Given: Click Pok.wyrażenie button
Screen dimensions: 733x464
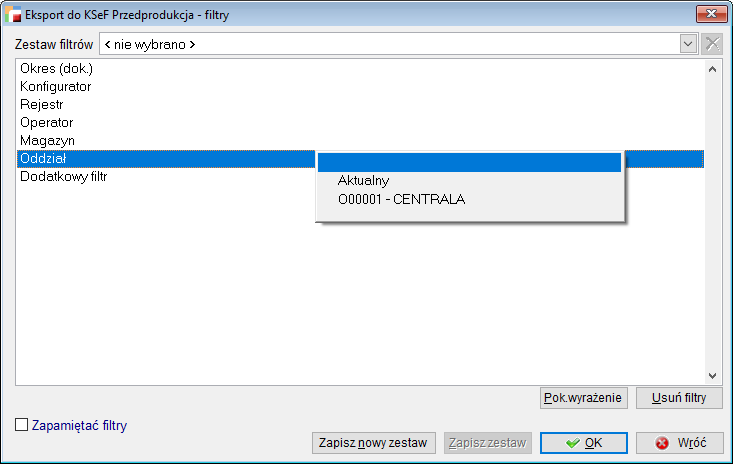Looking at the screenshot, I should [583, 398].
